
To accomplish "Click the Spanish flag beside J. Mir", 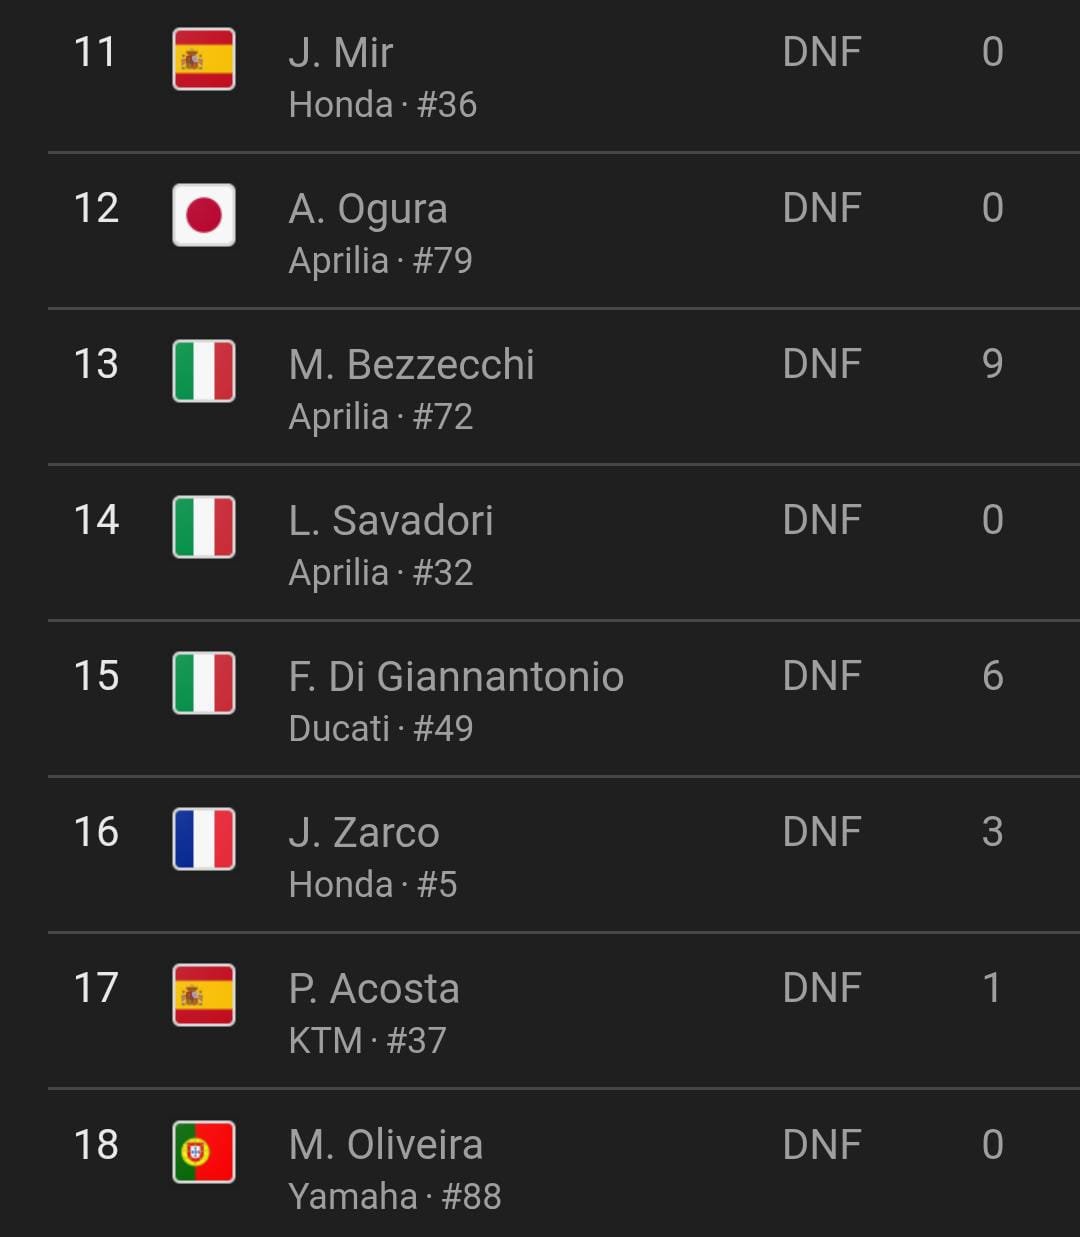I will coord(204,59).
